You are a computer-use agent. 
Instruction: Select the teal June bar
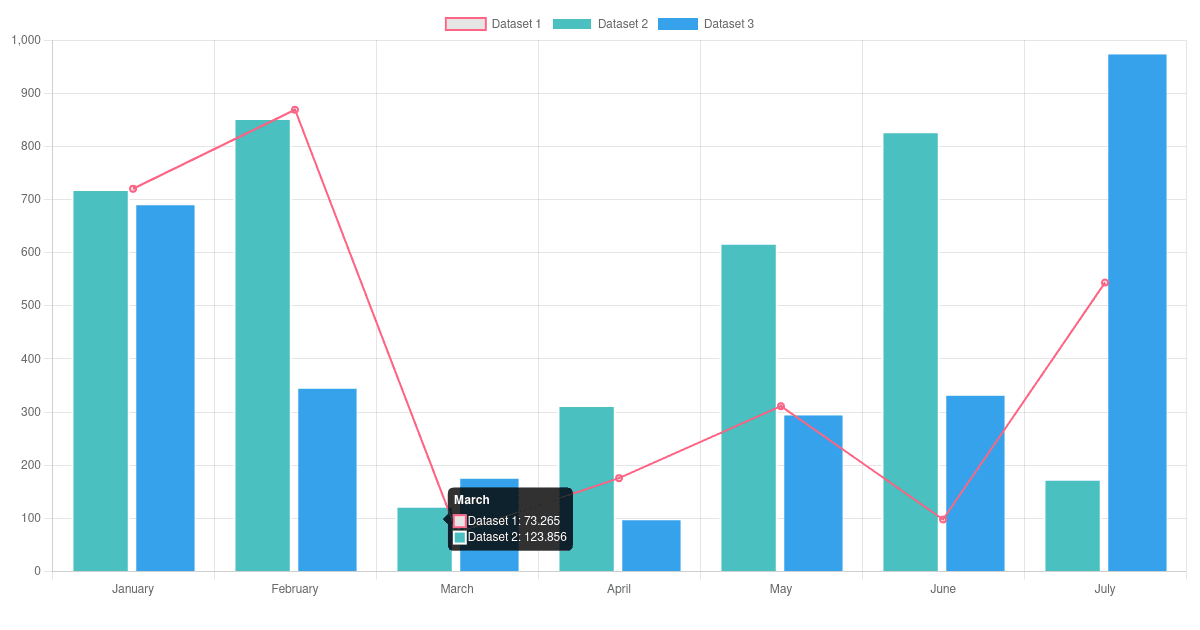click(x=910, y=352)
